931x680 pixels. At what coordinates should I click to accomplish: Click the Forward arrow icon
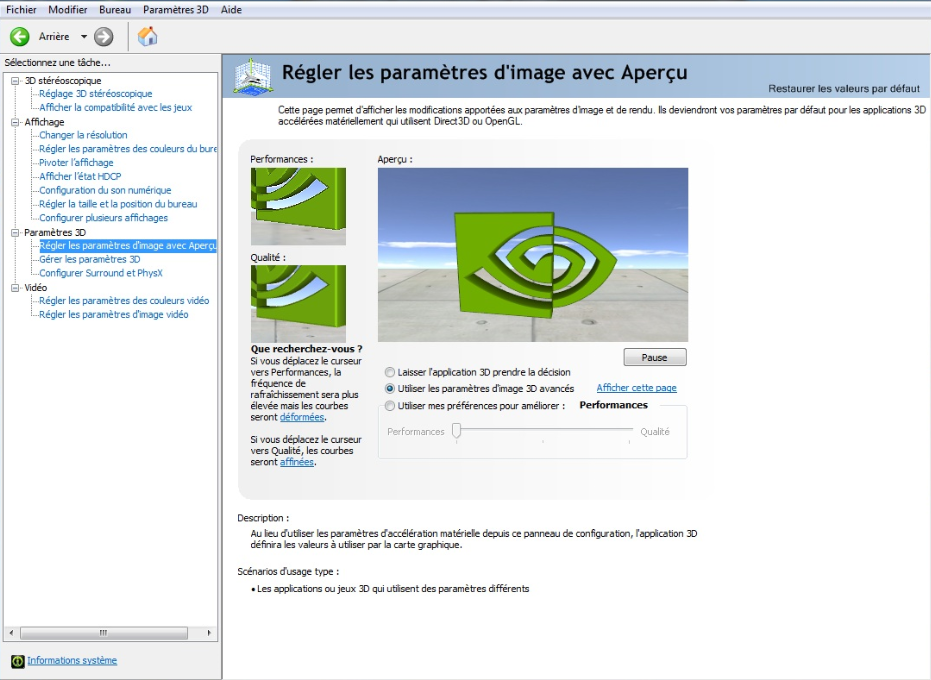(104, 37)
